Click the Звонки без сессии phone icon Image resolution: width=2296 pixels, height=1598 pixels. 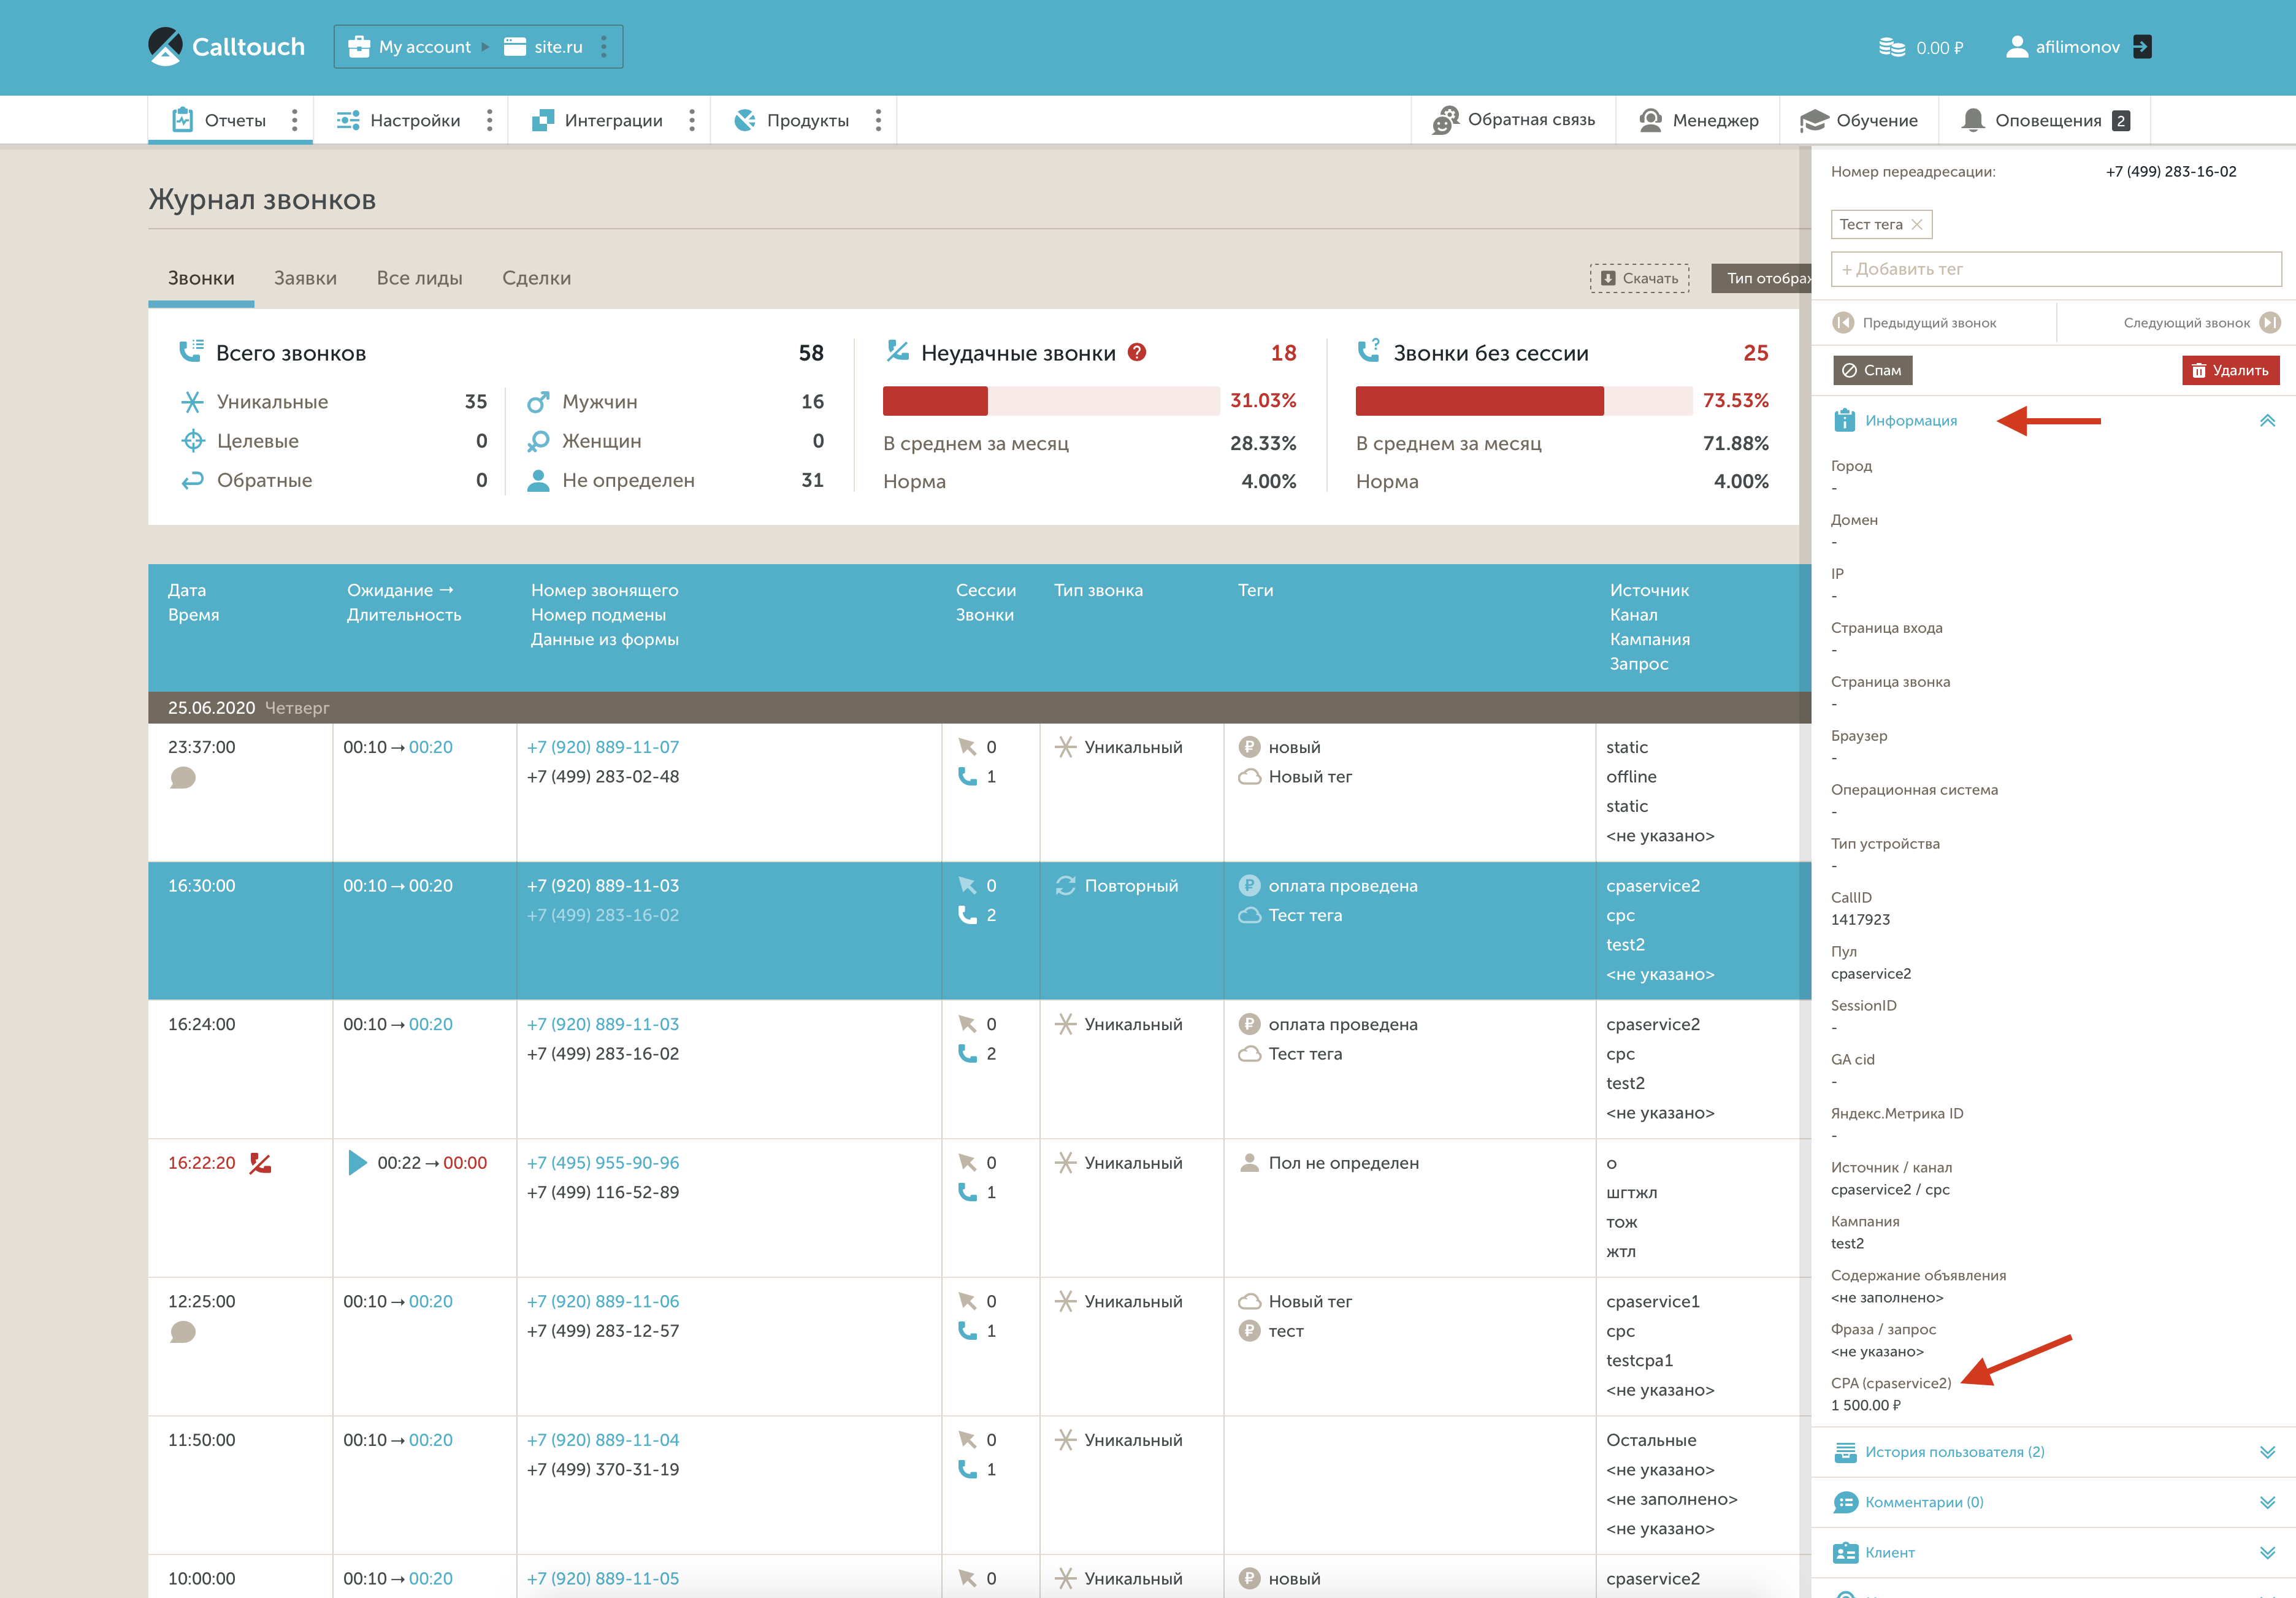(1368, 351)
